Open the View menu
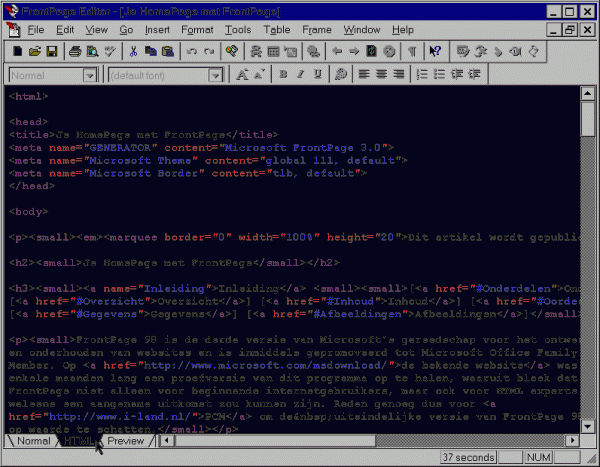The image size is (600, 467). [x=96, y=30]
